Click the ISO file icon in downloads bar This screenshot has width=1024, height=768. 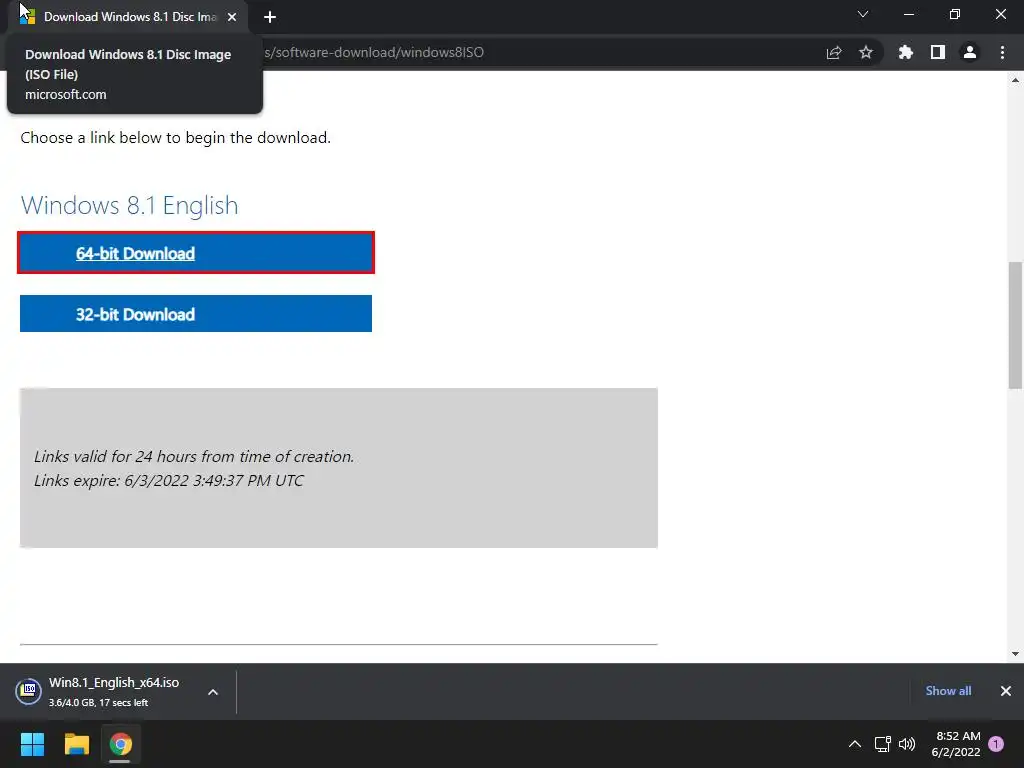coord(29,691)
